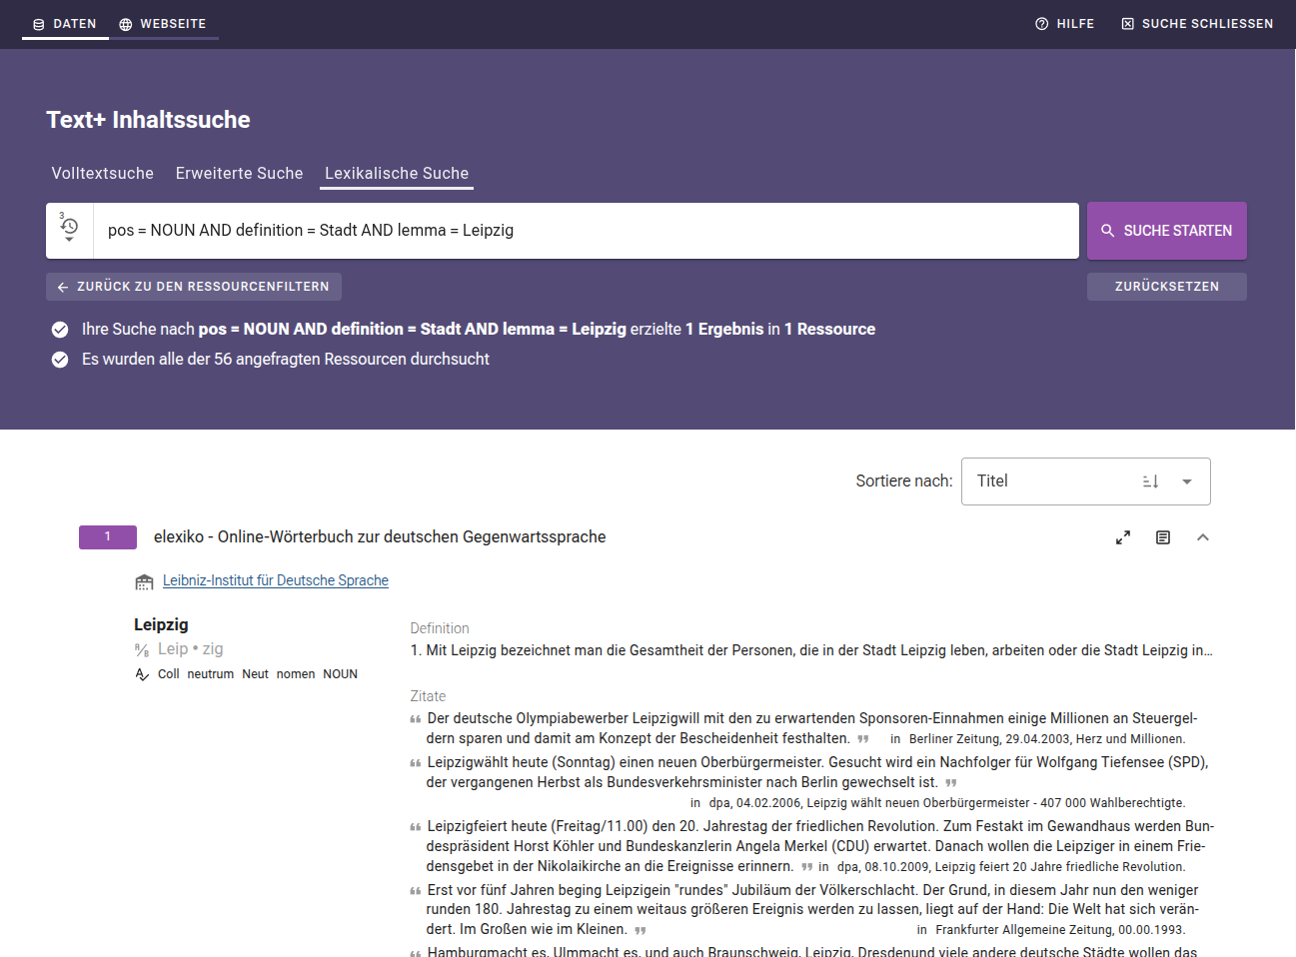
Task: Click the result number 1 badge
Action: click(108, 537)
